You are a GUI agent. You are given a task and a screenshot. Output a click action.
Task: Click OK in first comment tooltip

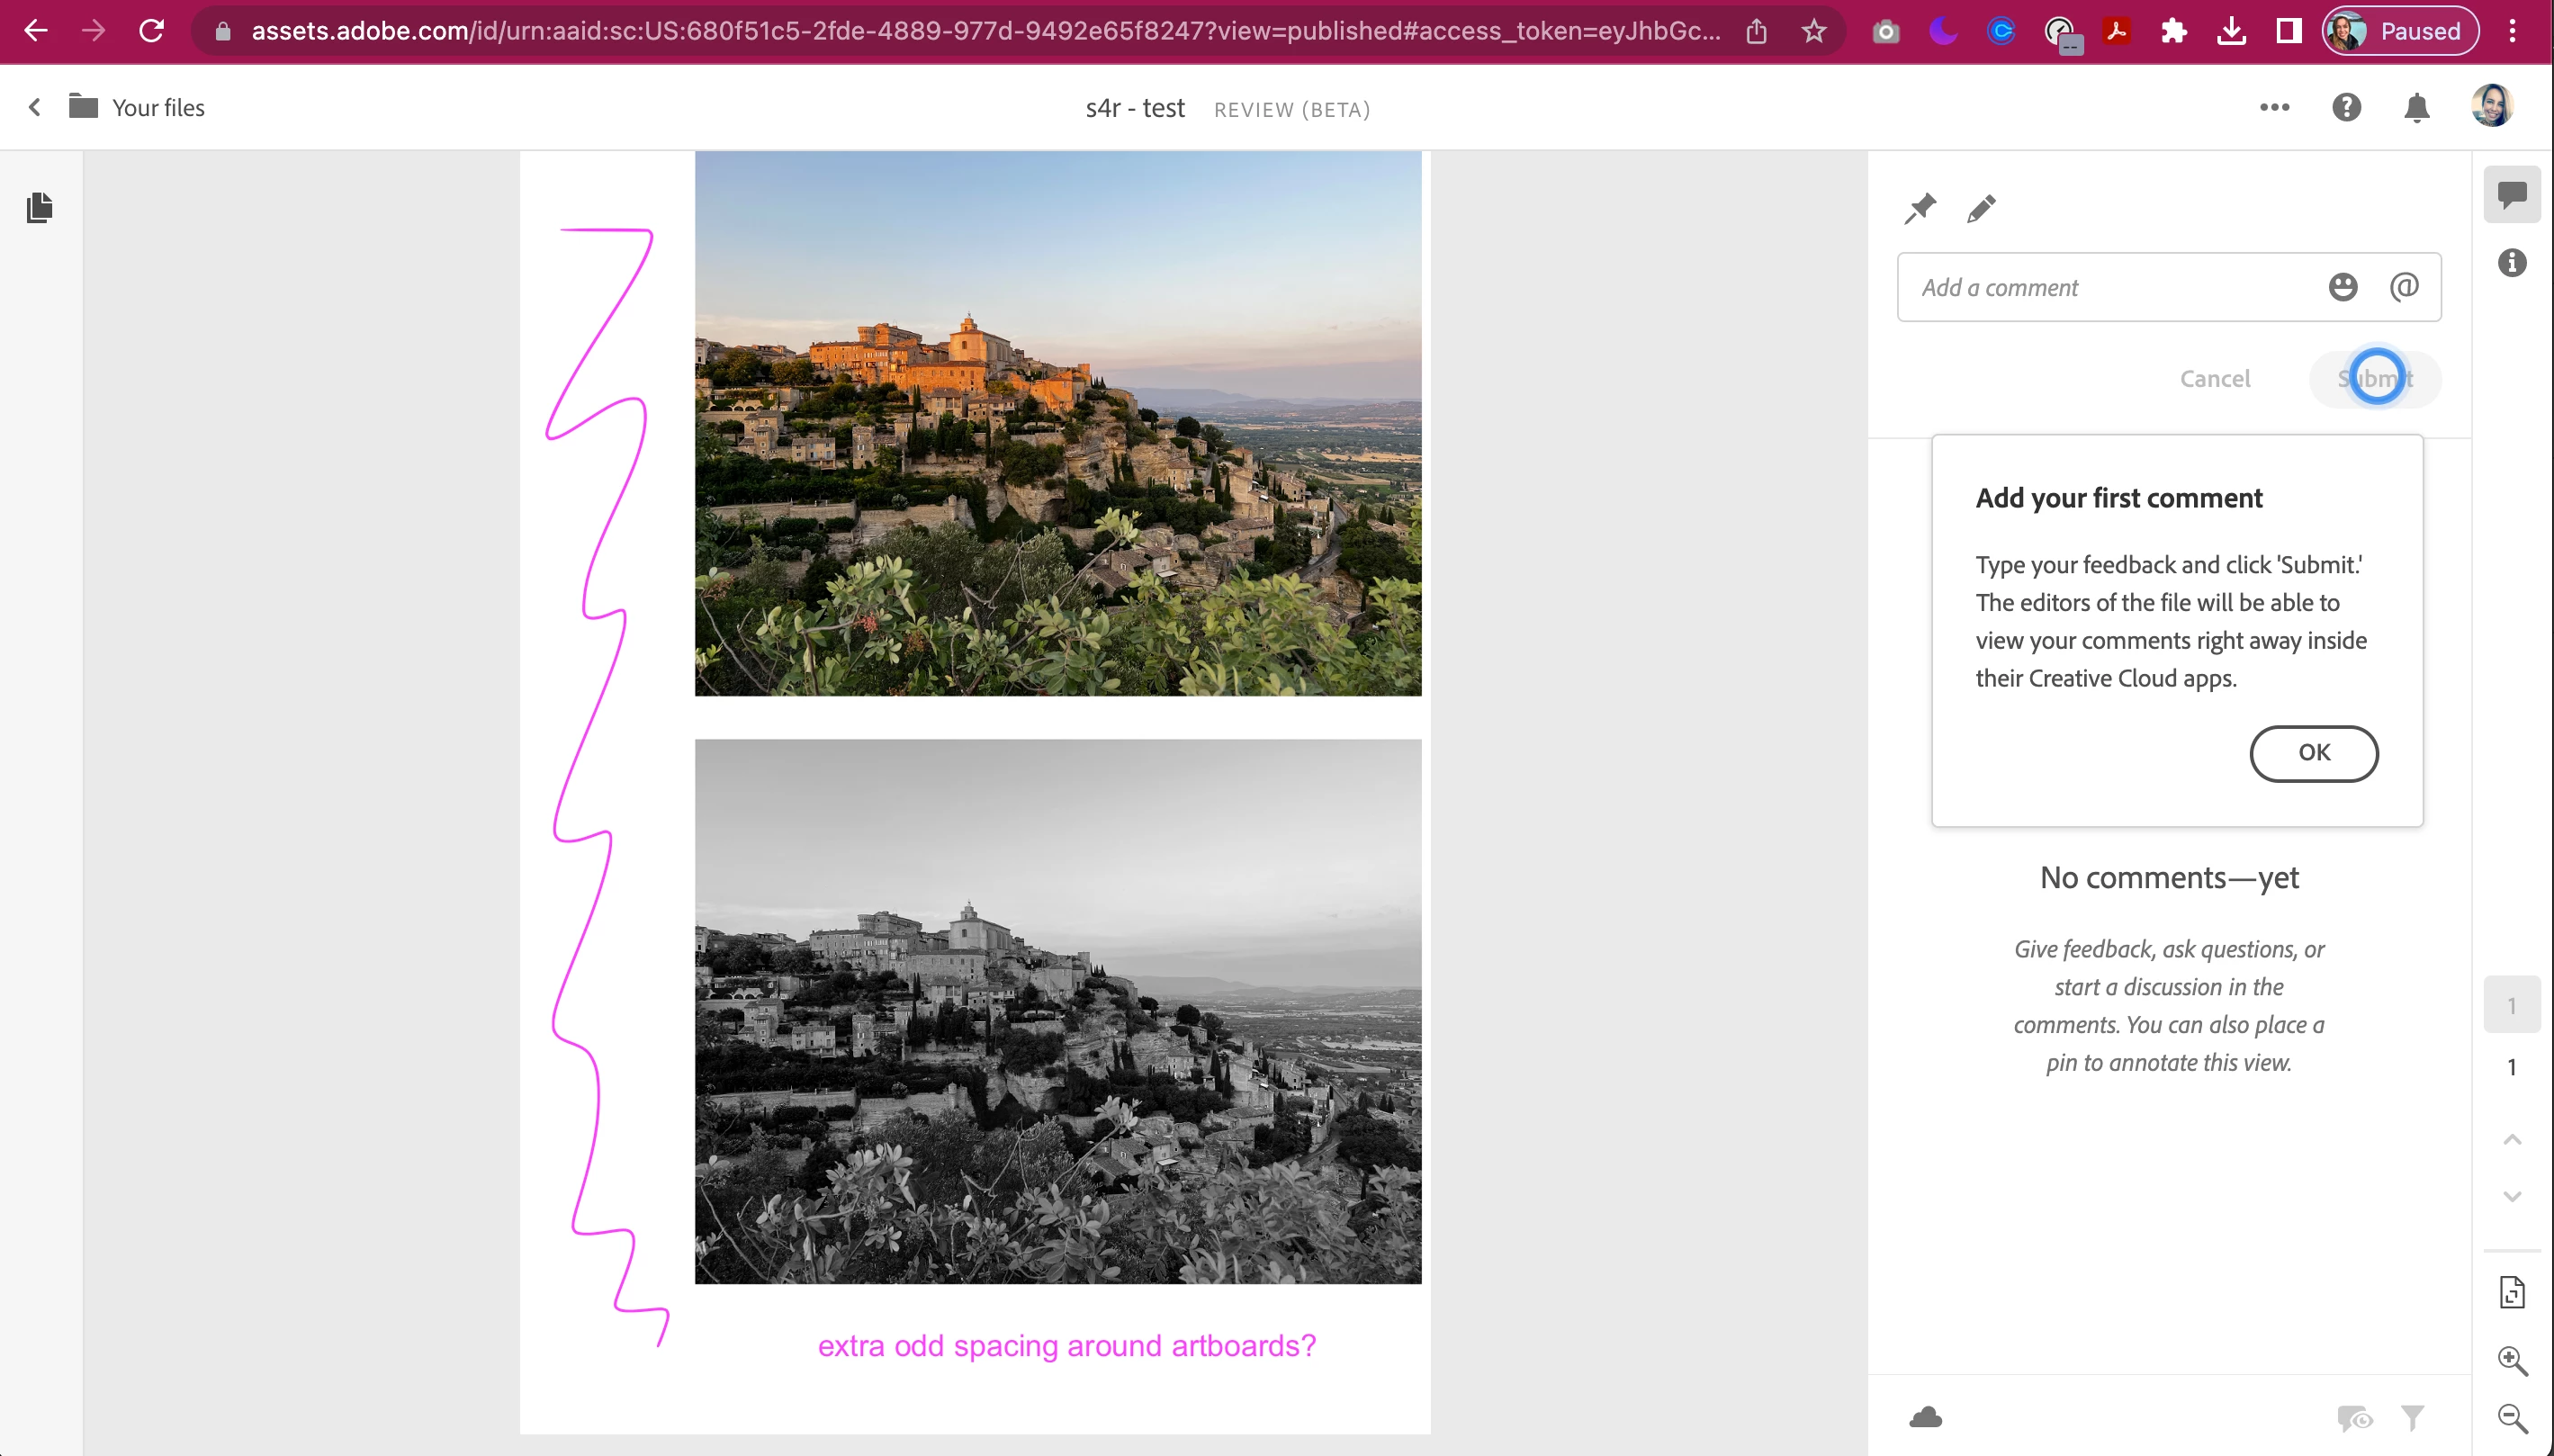click(x=2313, y=752)
